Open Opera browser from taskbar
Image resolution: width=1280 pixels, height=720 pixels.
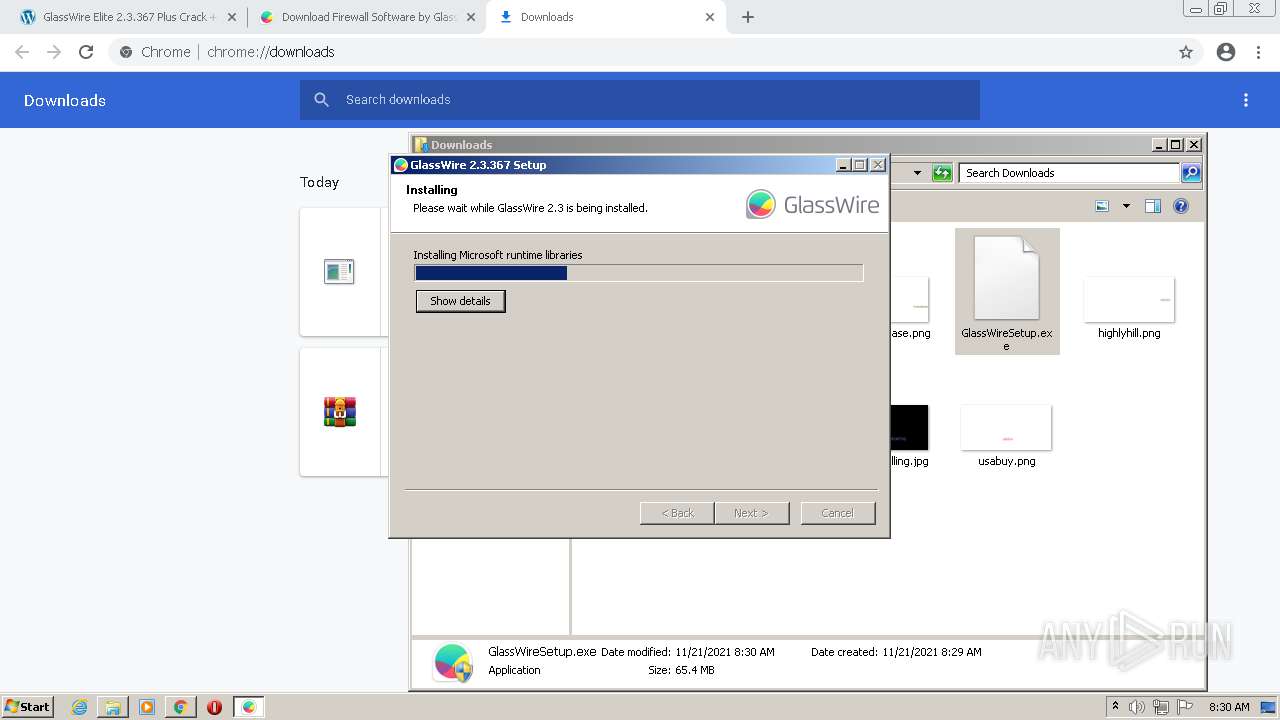click(214, 707)
